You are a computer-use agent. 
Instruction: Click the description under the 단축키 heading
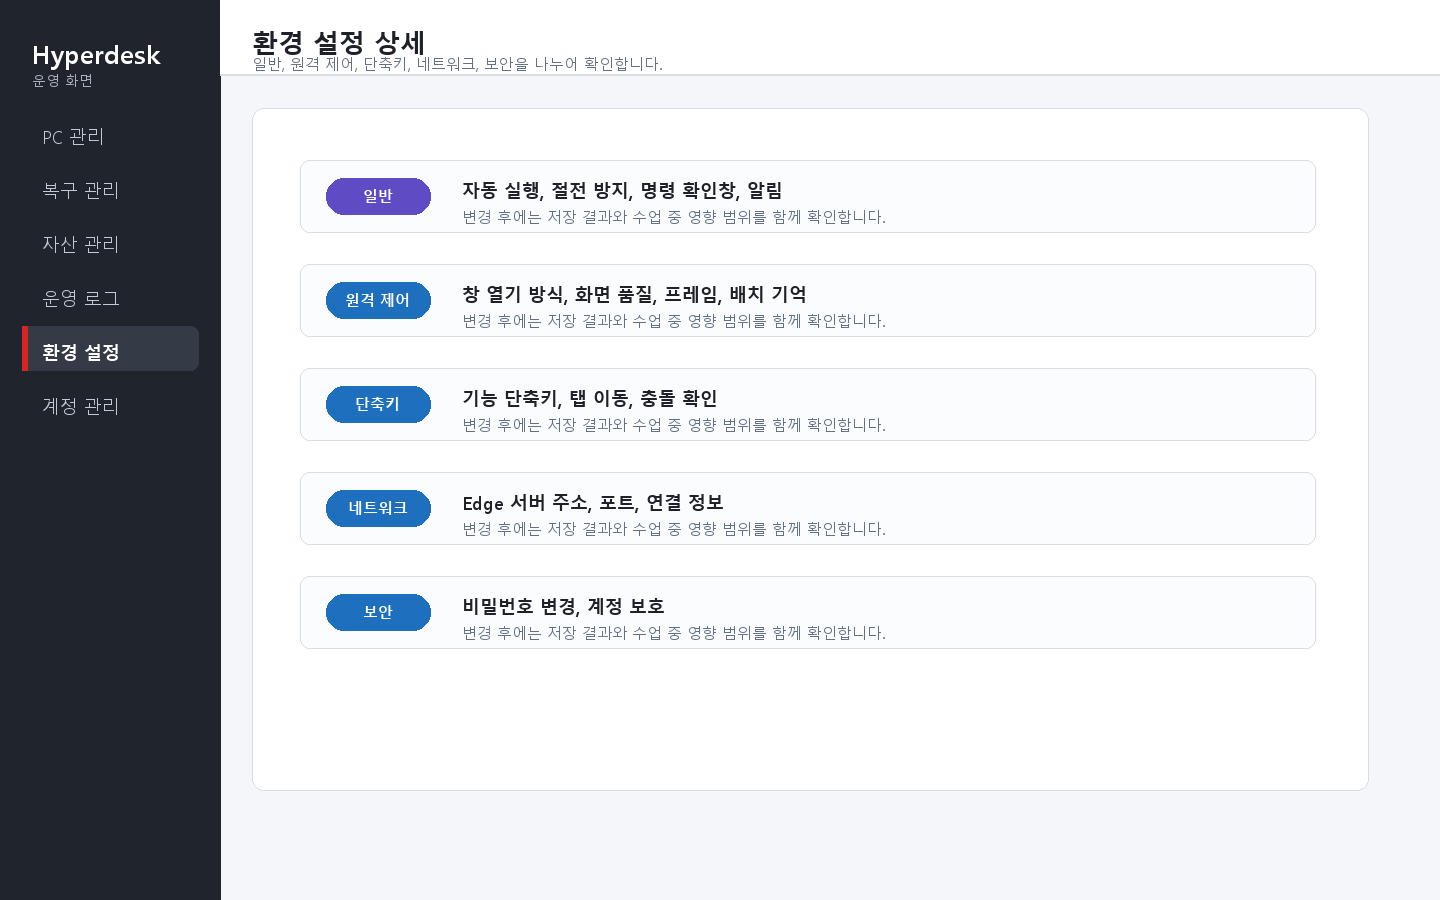(x=674, y=425)
